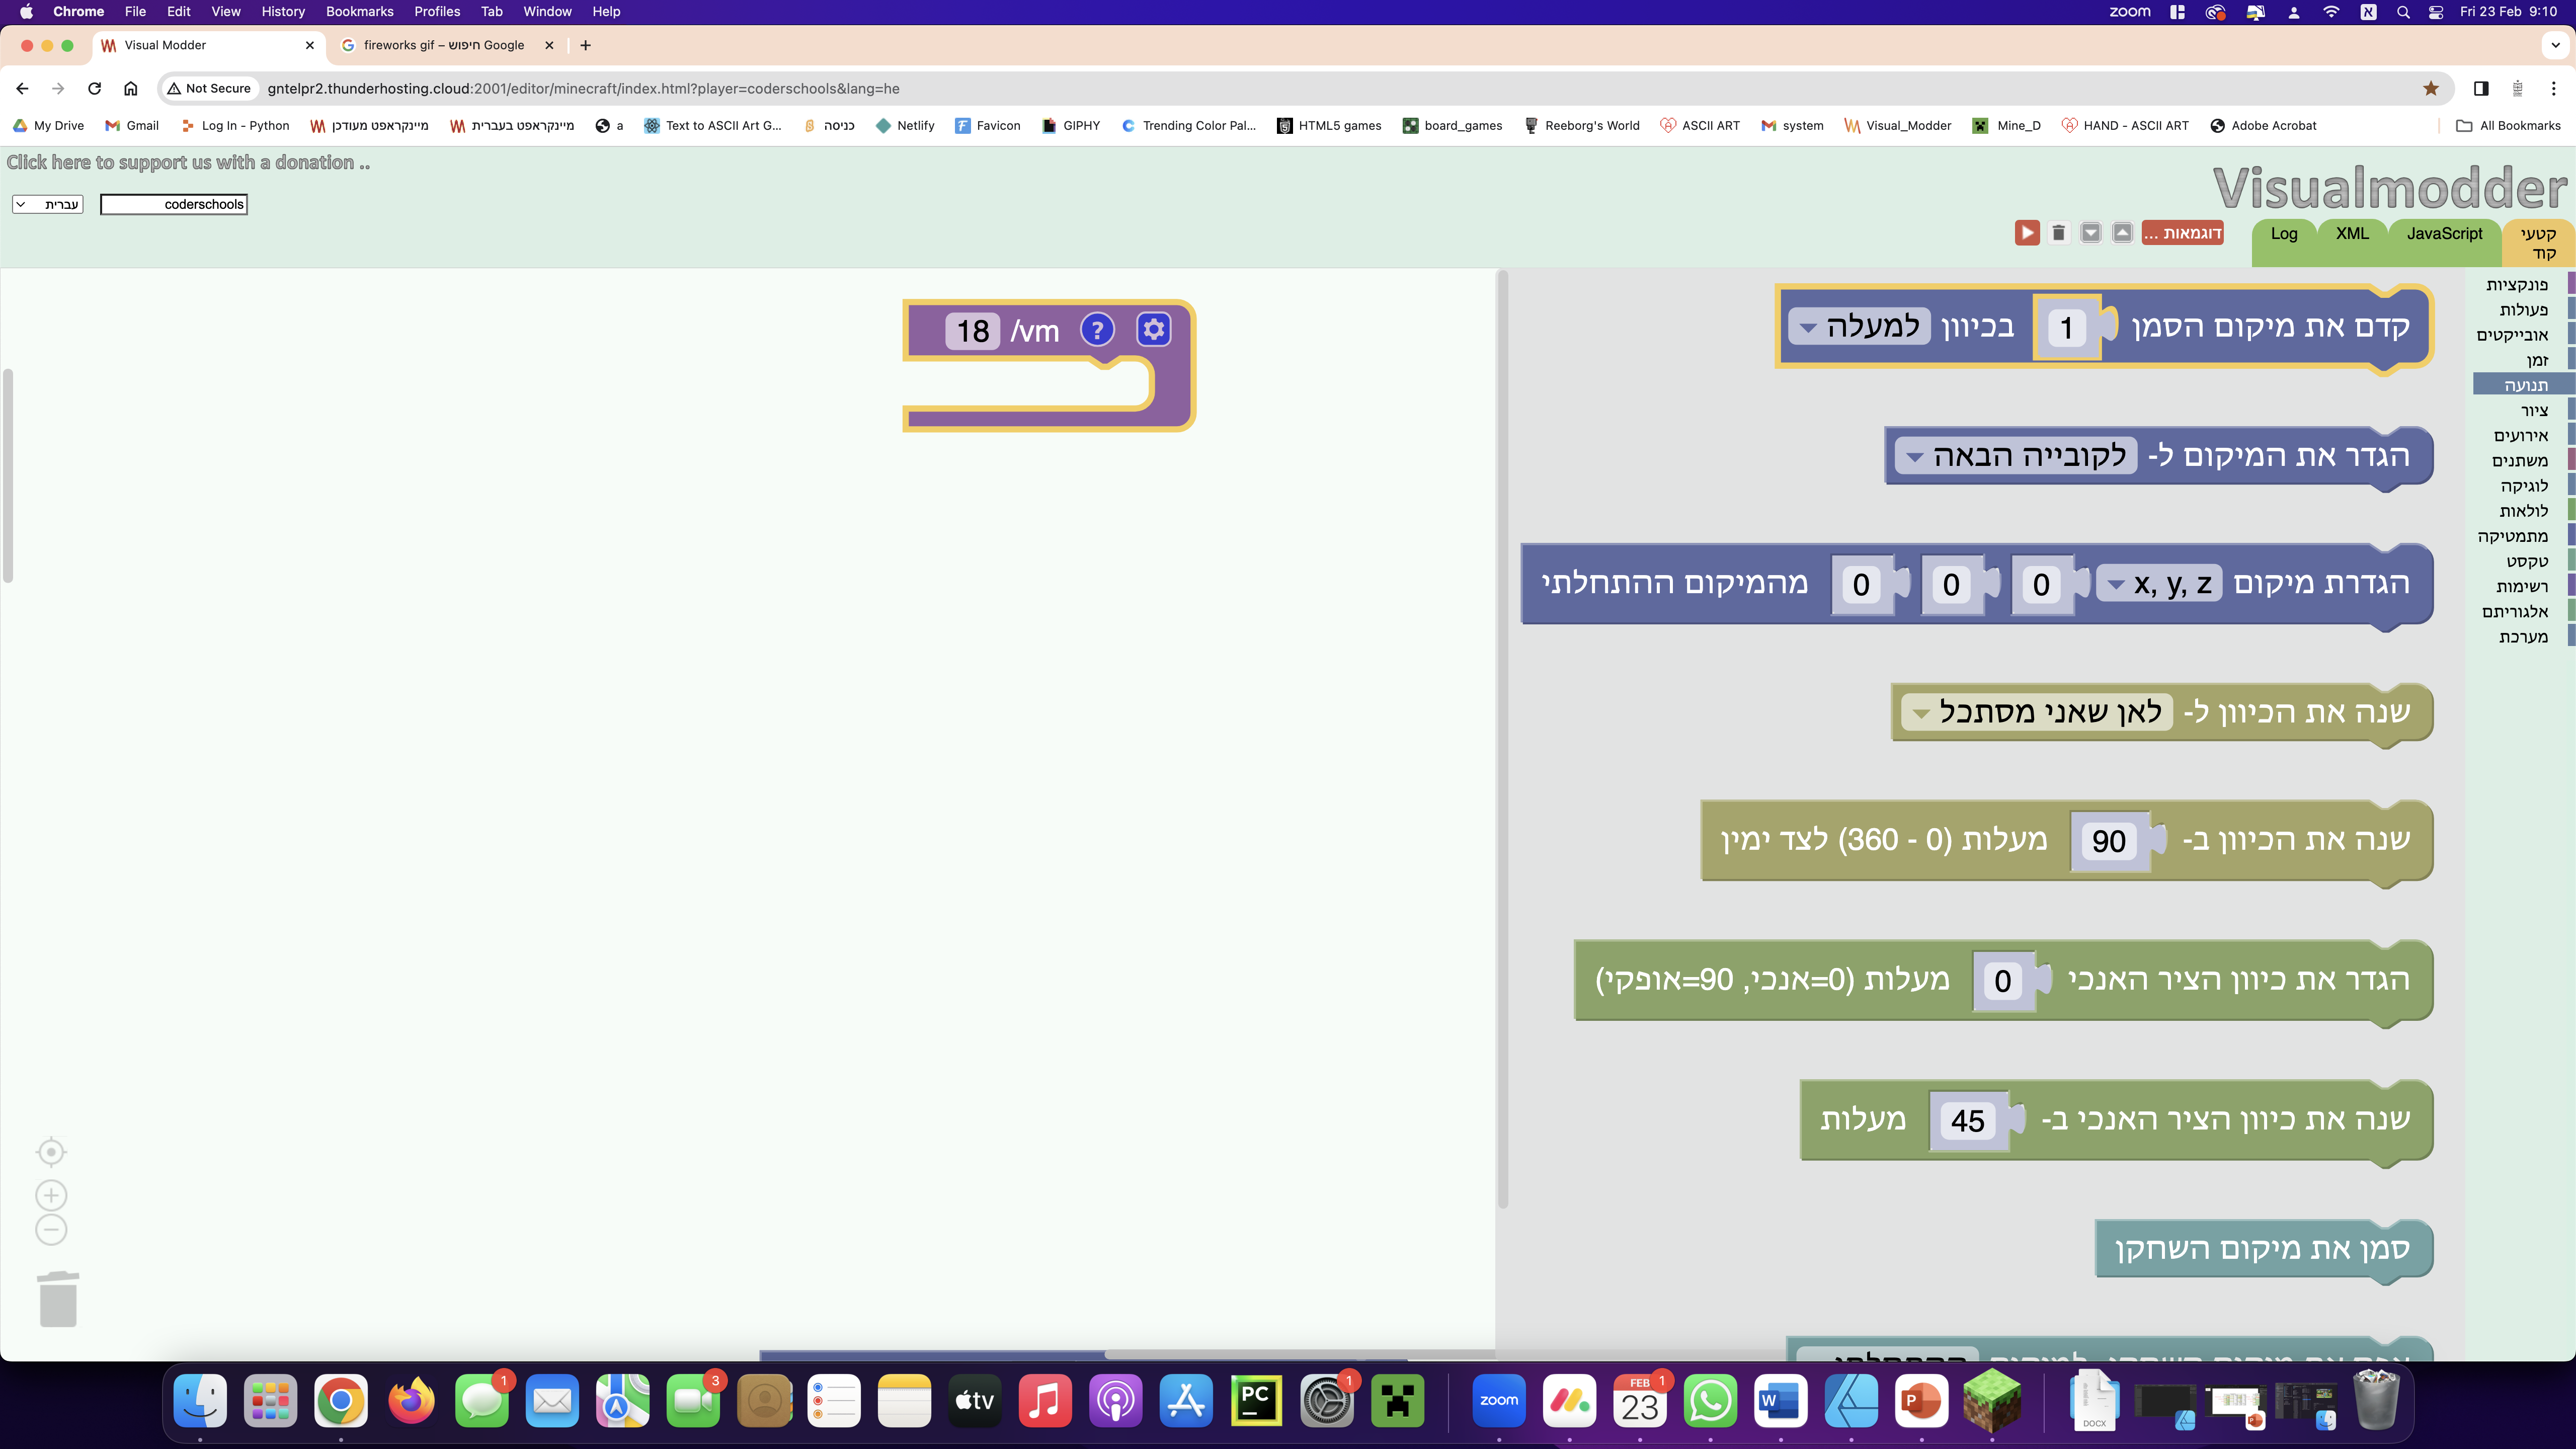Click the 18 number field on the /vm block
Screen dimensions: 2576x1449
click(973, 331)
